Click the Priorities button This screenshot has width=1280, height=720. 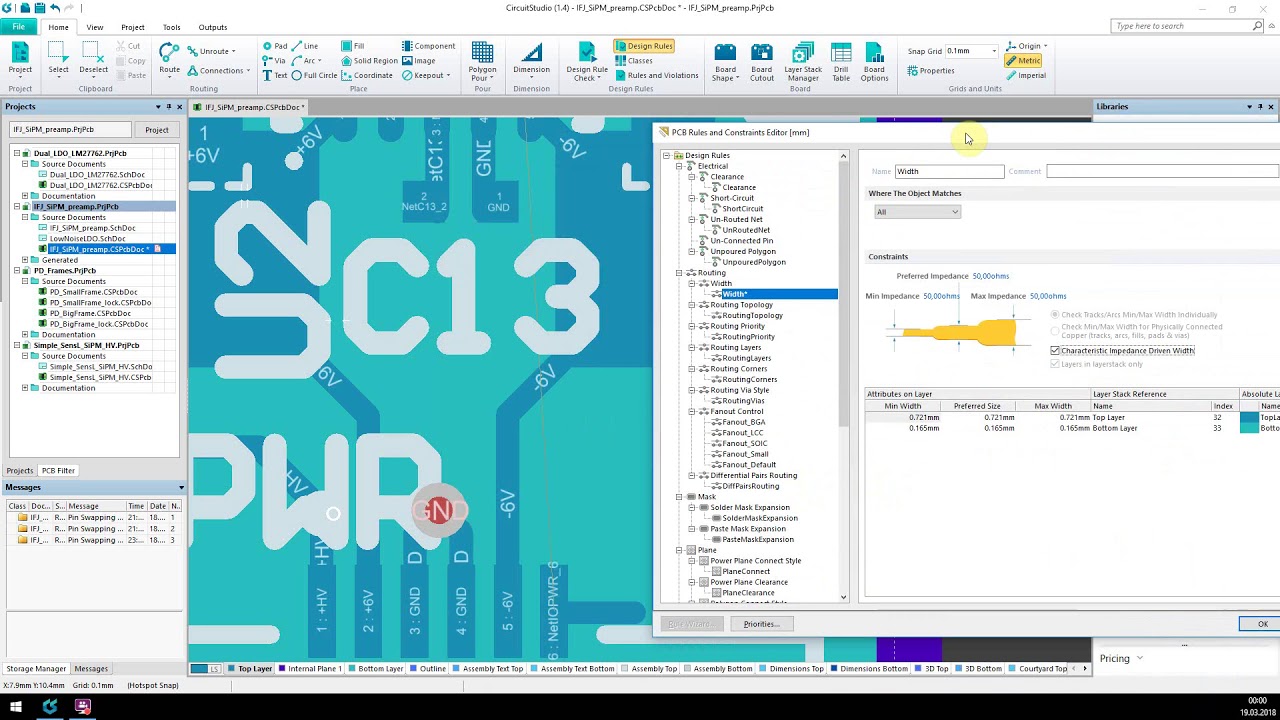[761, 624]
